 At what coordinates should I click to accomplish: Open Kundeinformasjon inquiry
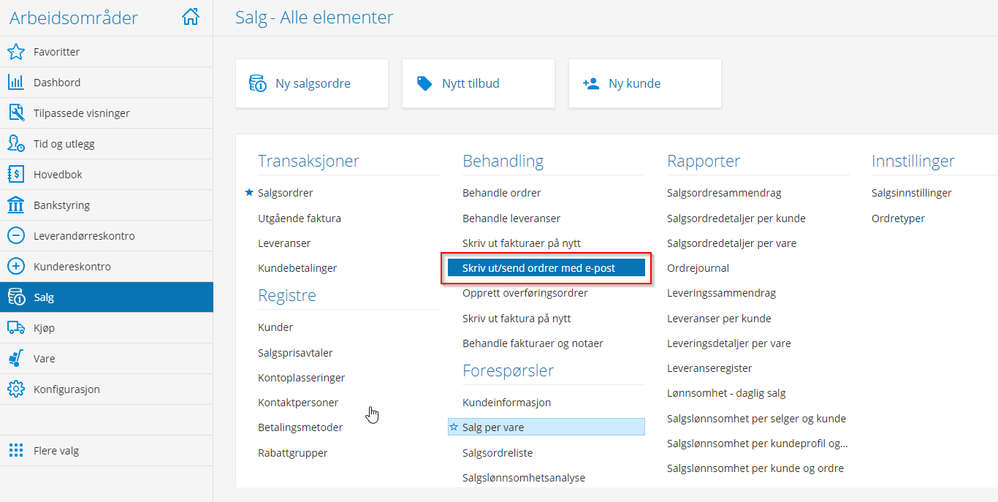click(x=507, y=403)
